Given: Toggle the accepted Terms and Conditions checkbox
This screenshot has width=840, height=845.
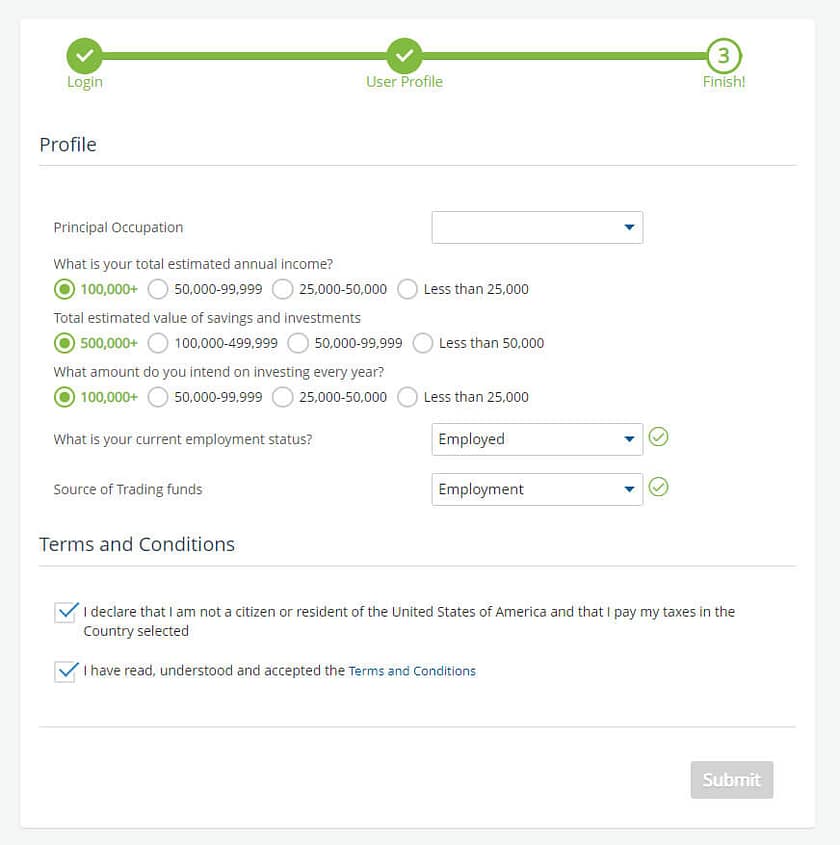Looking at the screenshot, I should [66, 671].
